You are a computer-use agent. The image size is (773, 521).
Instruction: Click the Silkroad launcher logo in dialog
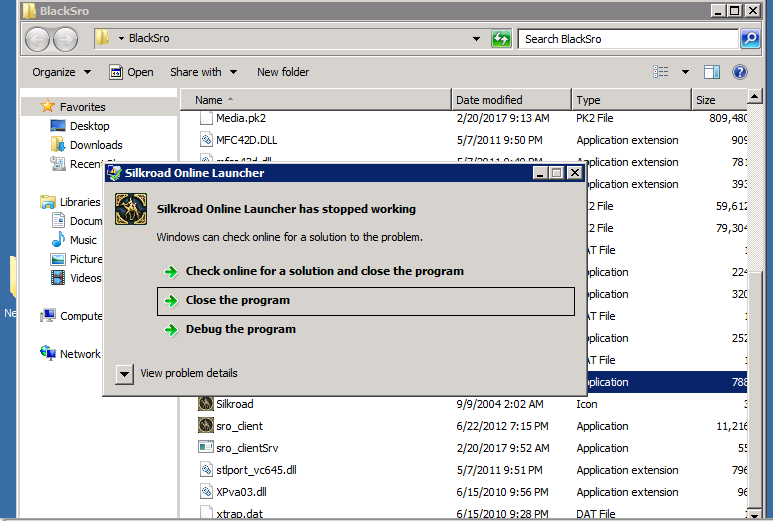click(x=131, y=209)
